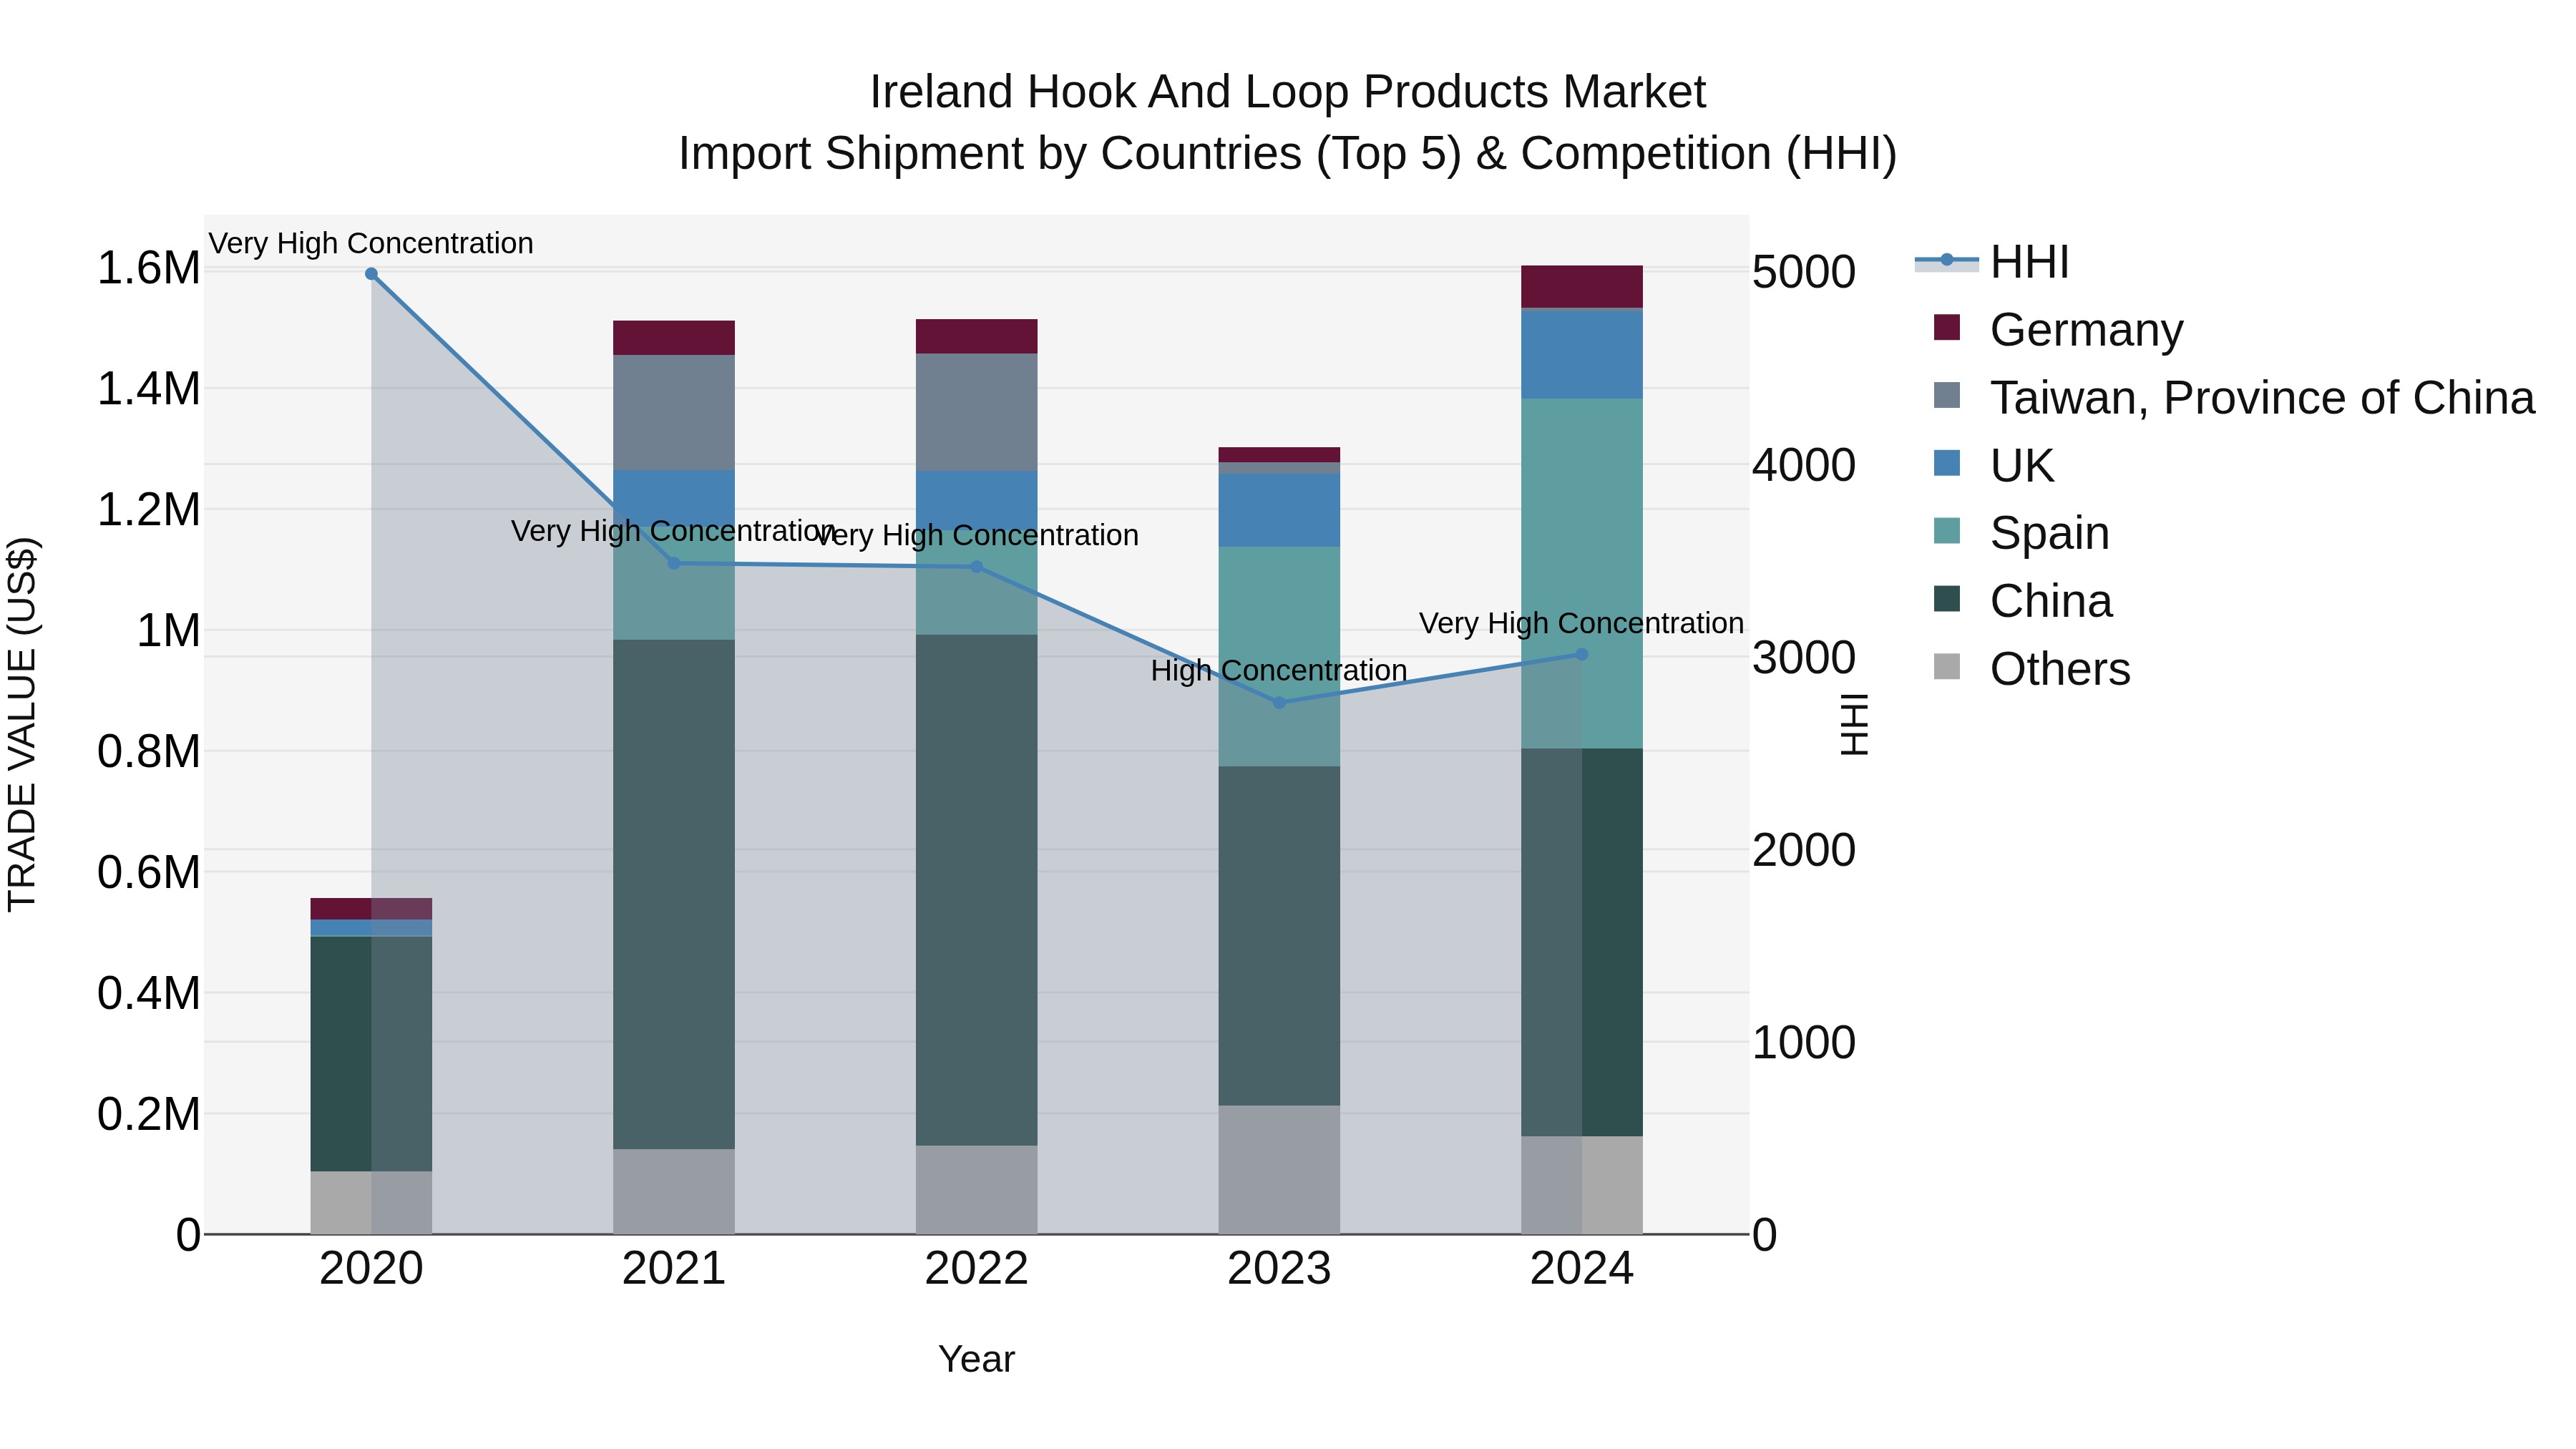Click the Others segment of 2021 bar
This screenshot has height=1449, width=2576.
coord(674,1191)
